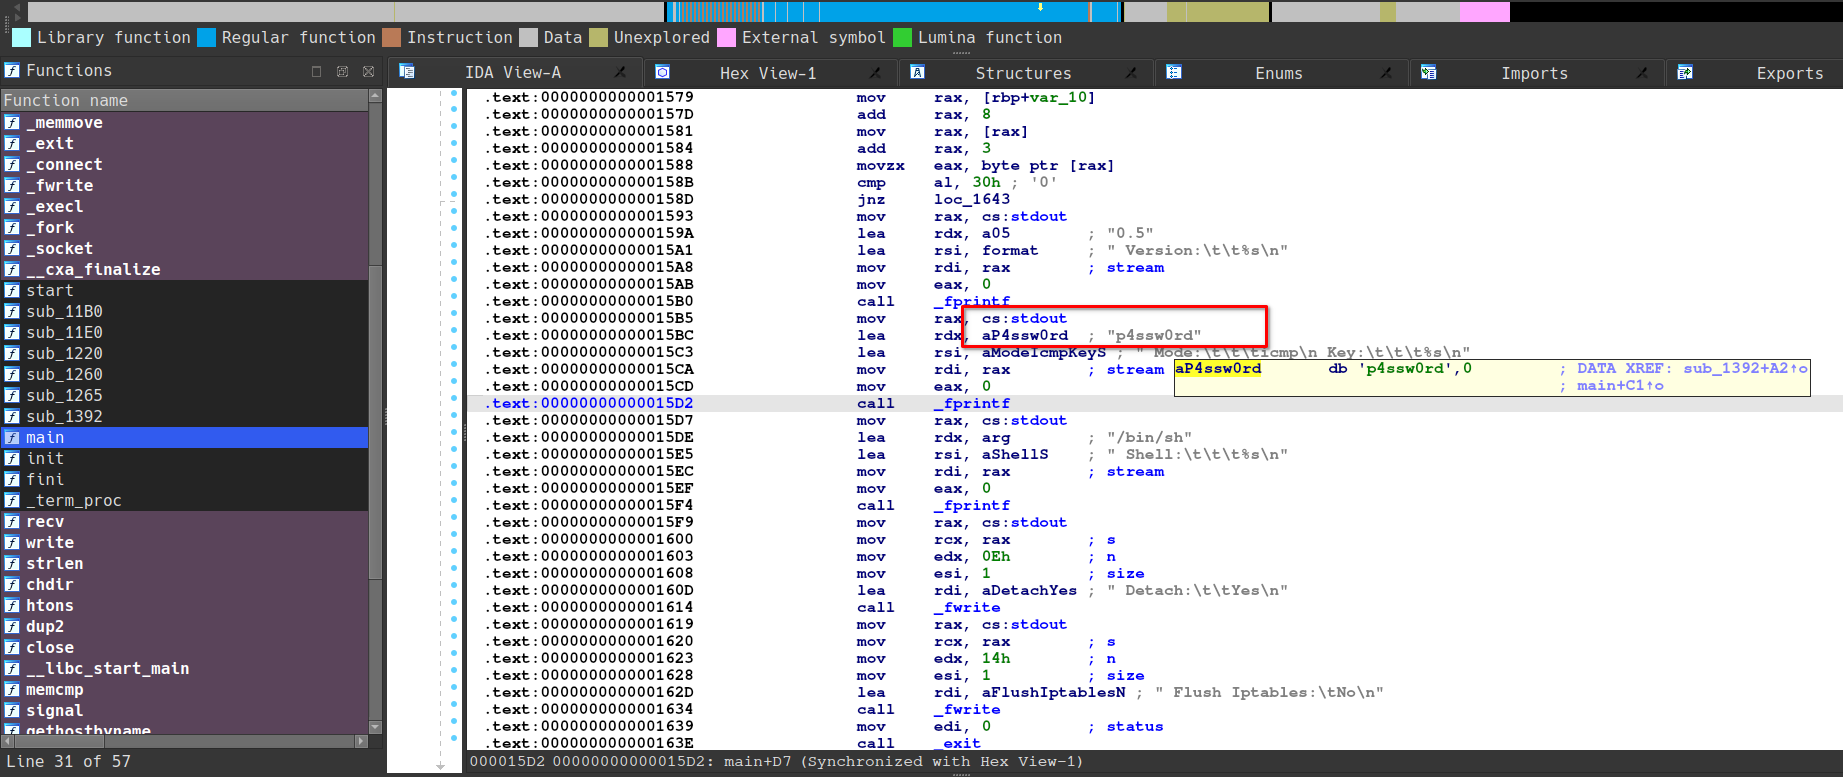This screenshot has height=777, width=1843.
Task: Click the External symbol legend swatch
Action: [x=726, y=37]
